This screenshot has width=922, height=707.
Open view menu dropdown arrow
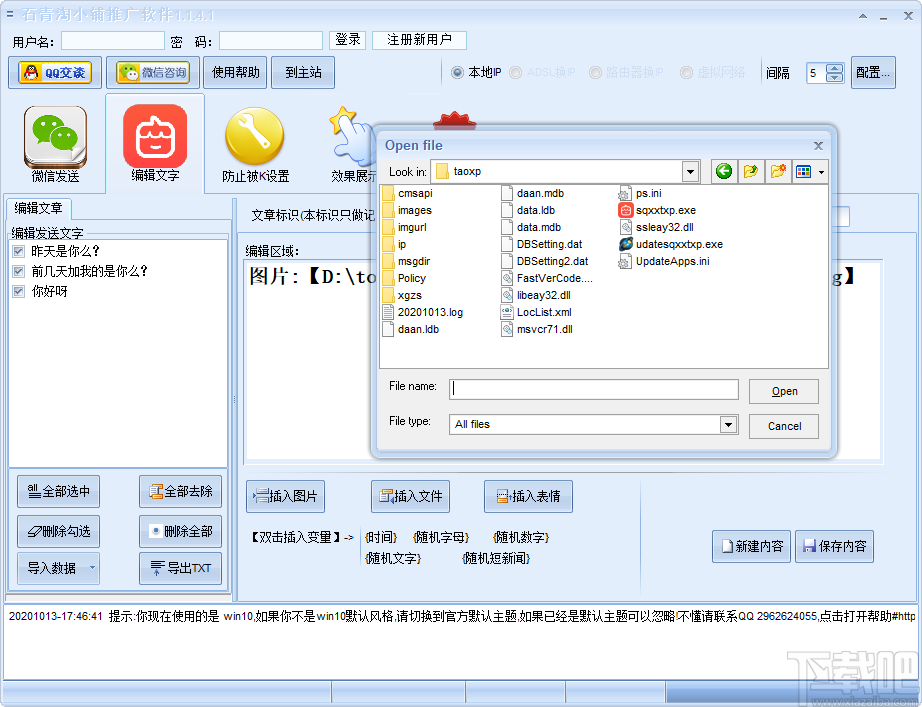821,172
